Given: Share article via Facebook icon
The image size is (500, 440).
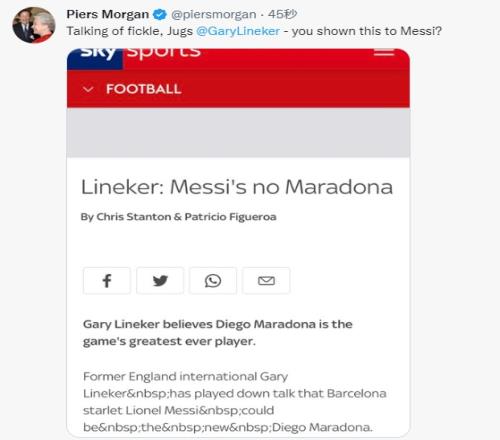Looking at the screenshot, I should 107,281.
